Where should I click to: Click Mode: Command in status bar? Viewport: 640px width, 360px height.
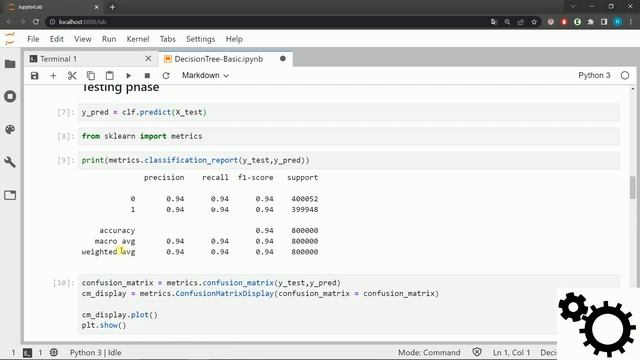coord(429,353)
